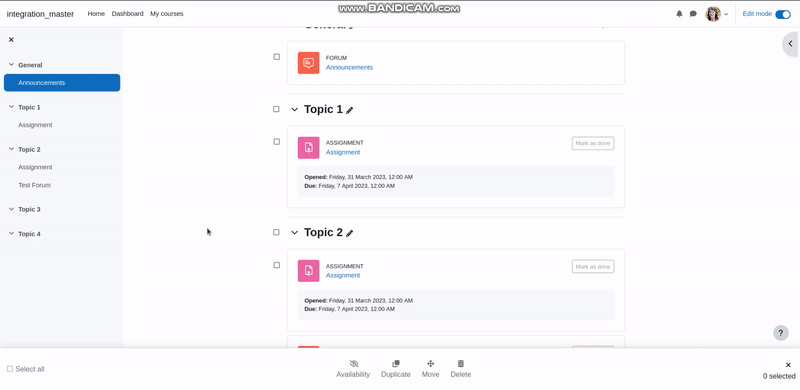Image resolution: width=800 pixels, height=390 pixels.
Task: Click the Topic 1 'Due: Friday, 7 April 2023' text
Action: point(349,186)
